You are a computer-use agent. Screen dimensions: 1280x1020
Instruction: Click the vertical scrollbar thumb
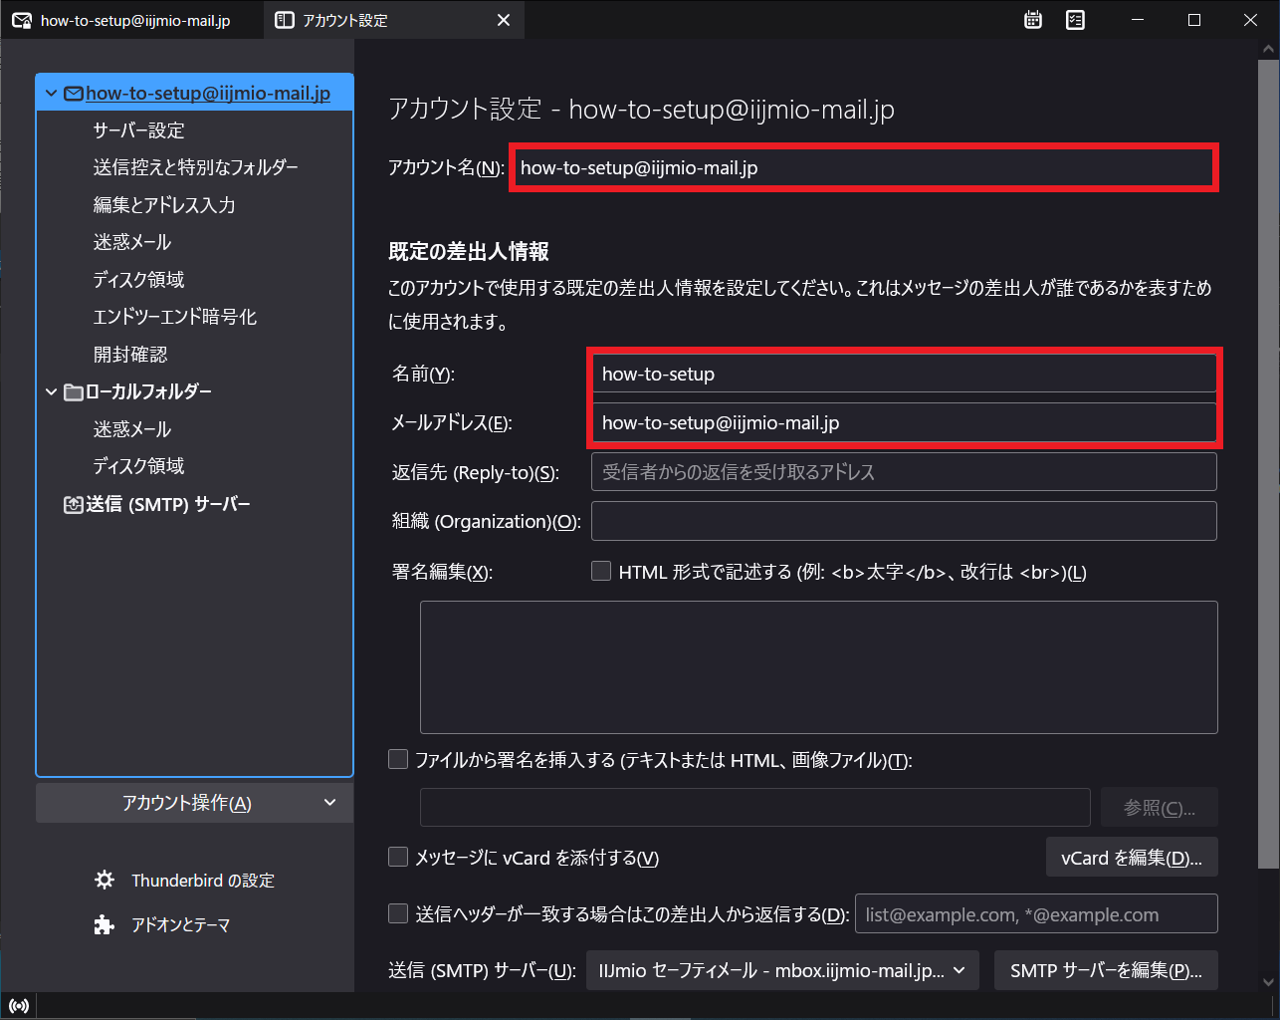tap(1268, 465)
